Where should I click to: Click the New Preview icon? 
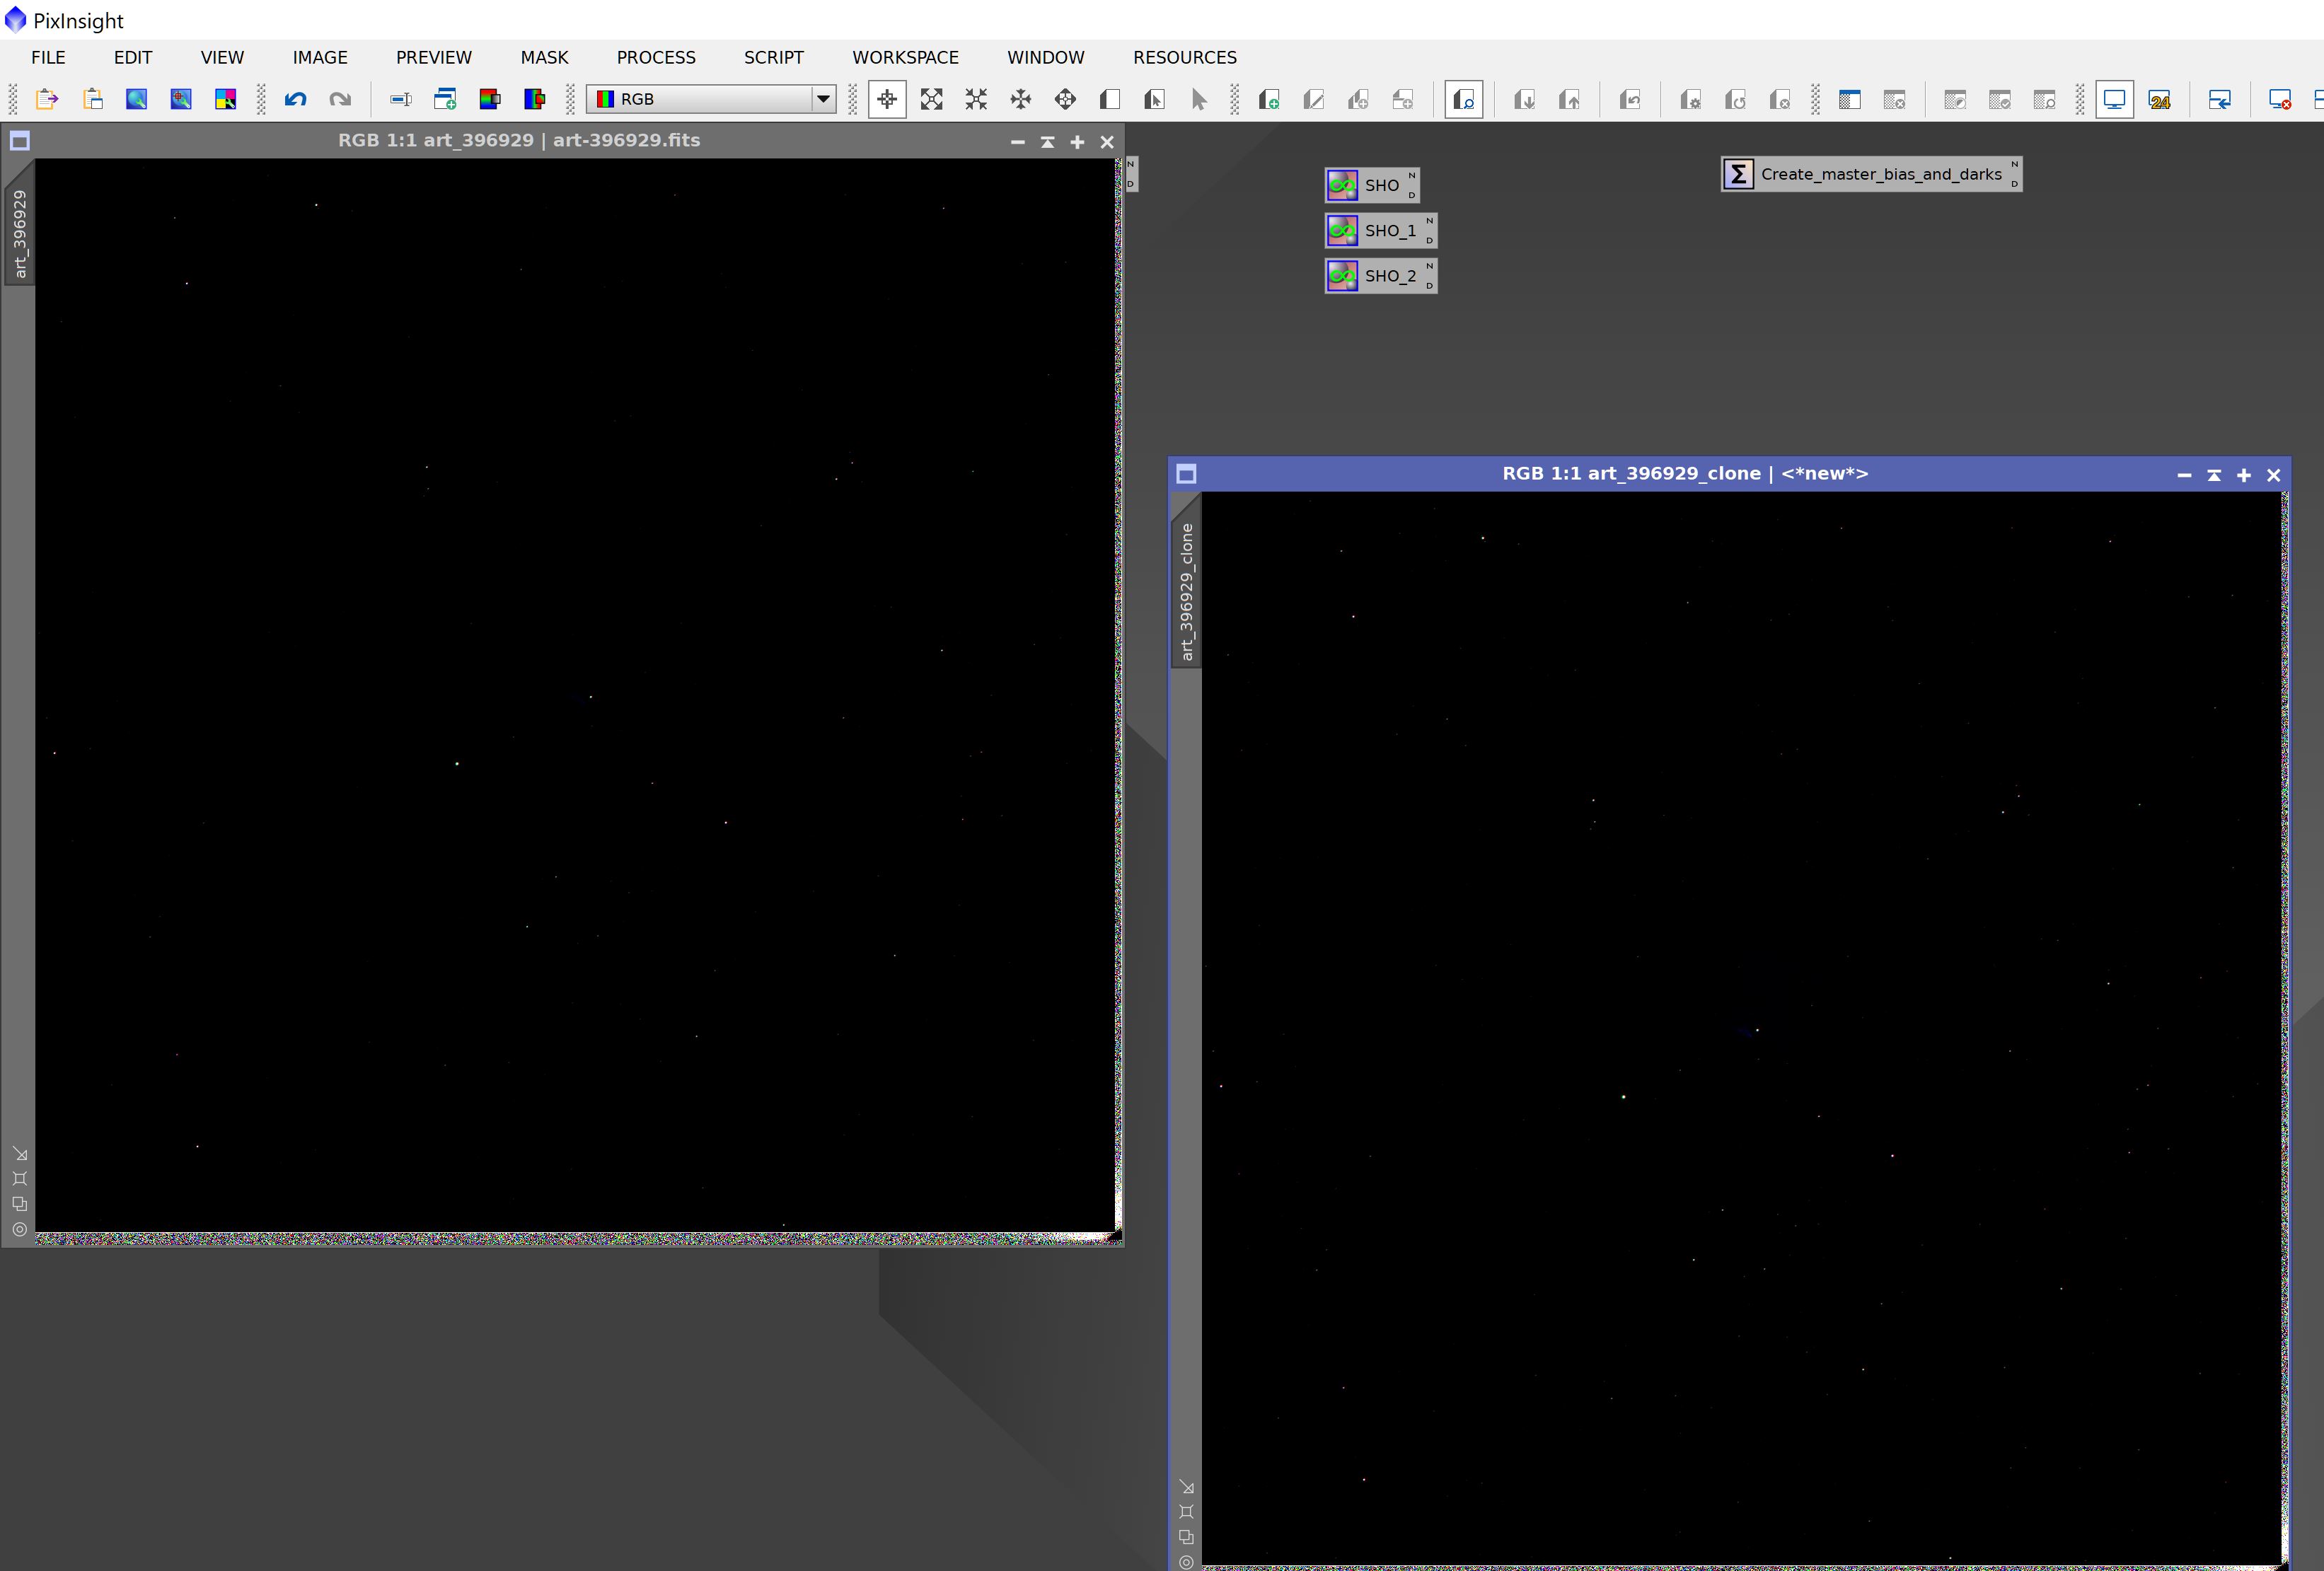tap(1110, 99)
